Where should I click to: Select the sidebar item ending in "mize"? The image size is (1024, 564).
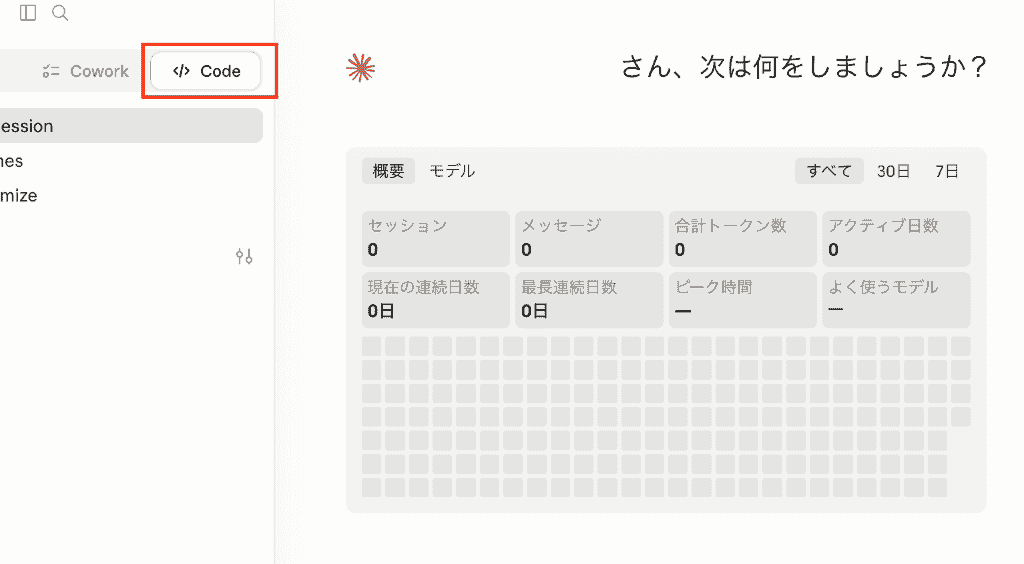click(x=131, y=195)
